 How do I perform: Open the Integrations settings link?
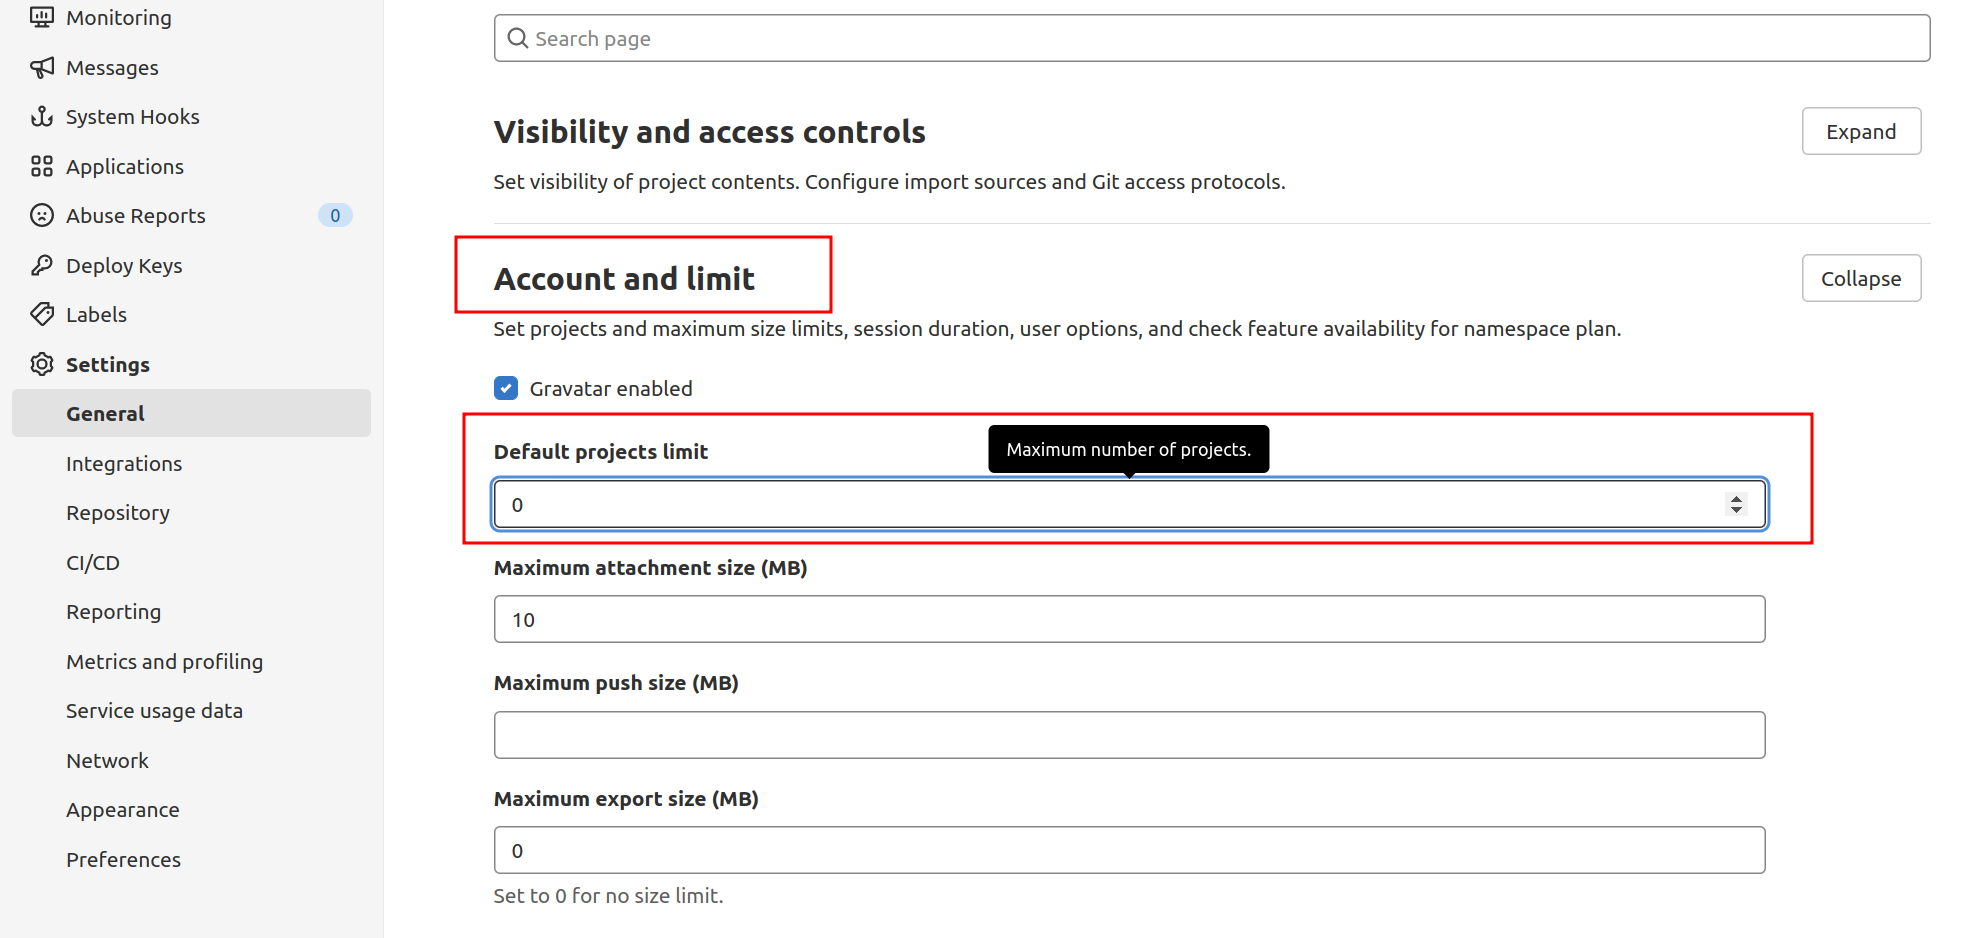(124, 464)
